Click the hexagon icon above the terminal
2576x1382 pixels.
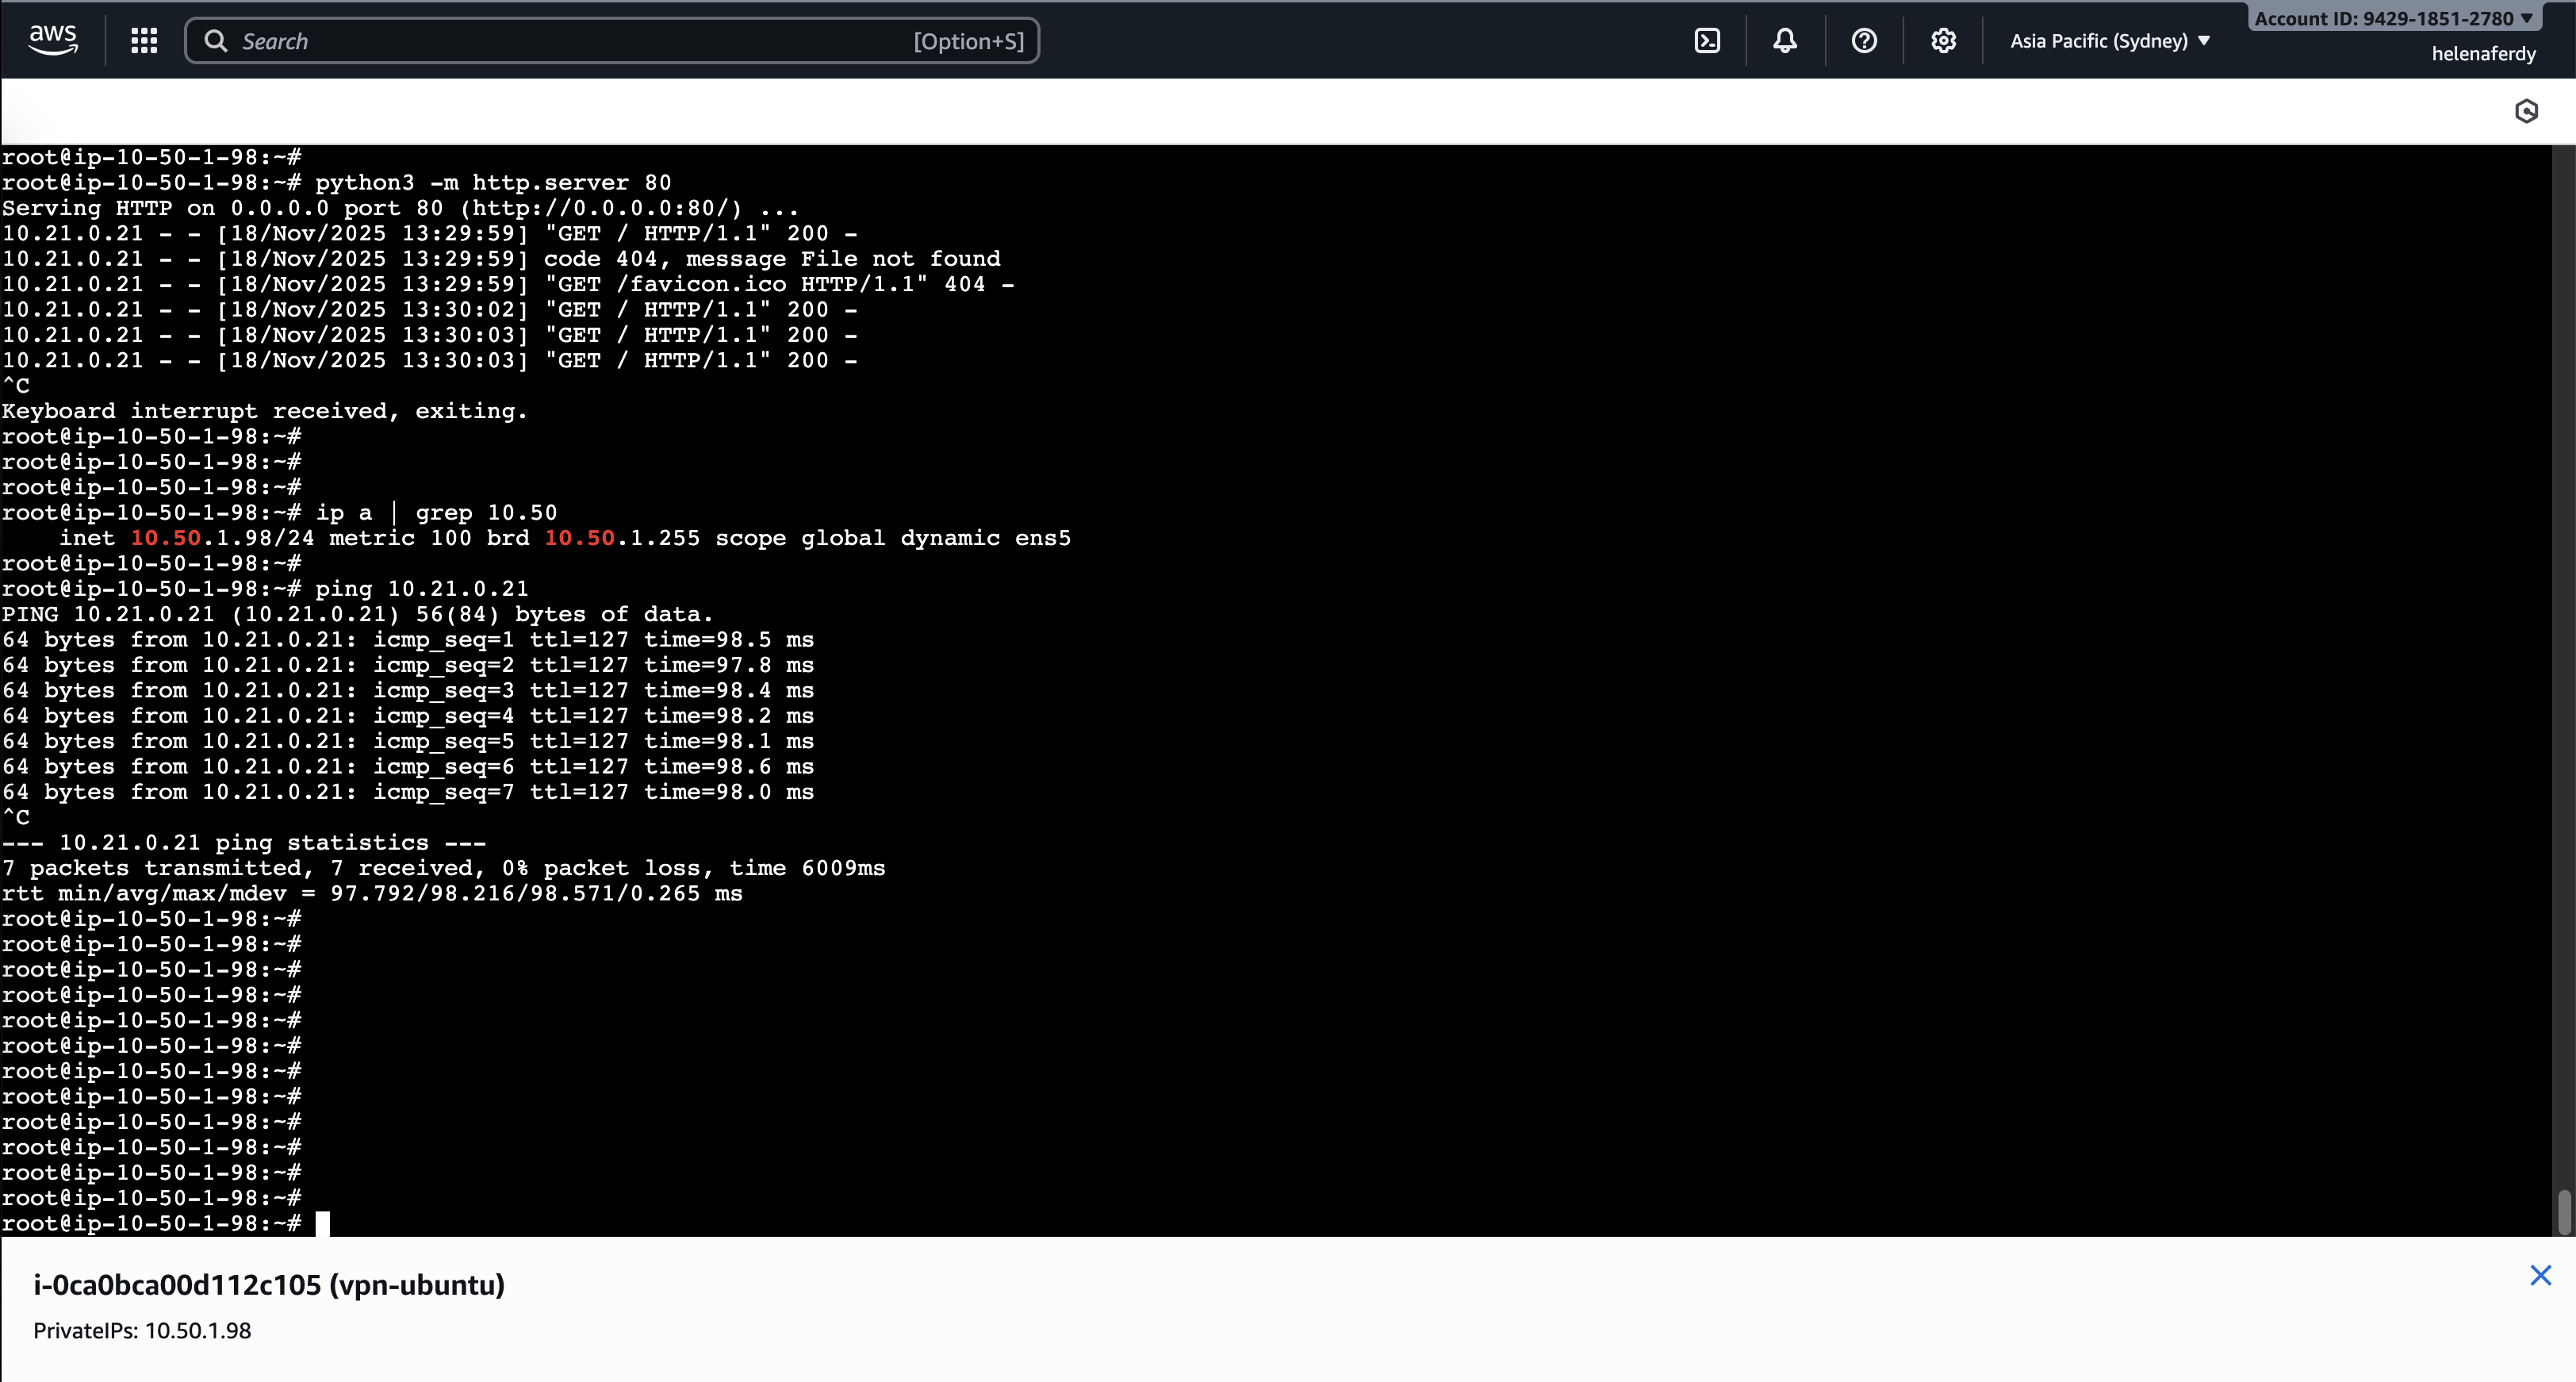click(2526, 111)
